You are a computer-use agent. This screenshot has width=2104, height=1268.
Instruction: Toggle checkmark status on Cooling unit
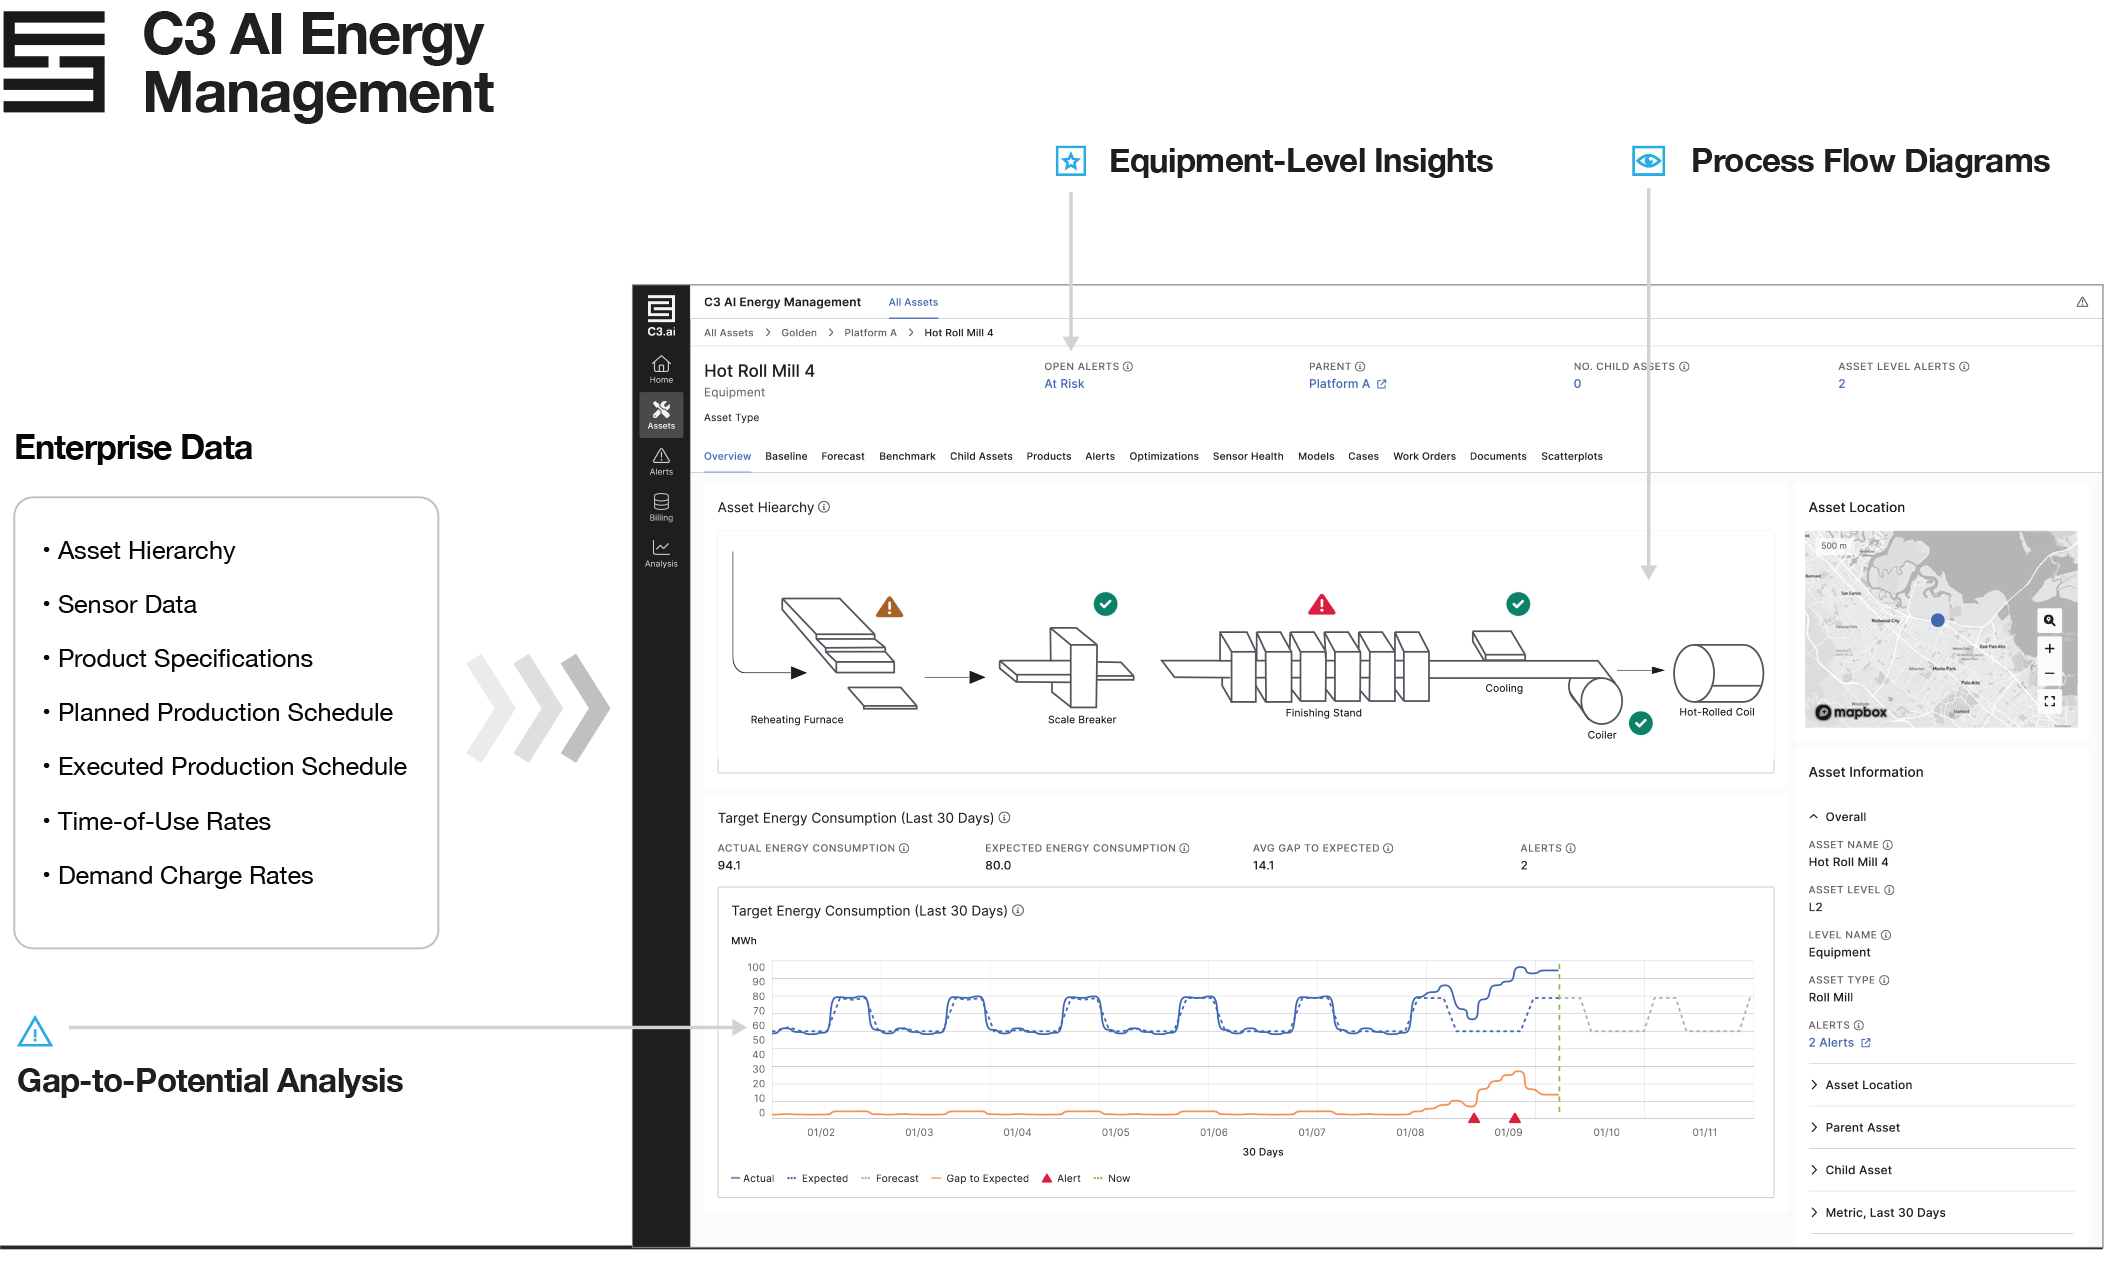click(x=1518, y=604)
